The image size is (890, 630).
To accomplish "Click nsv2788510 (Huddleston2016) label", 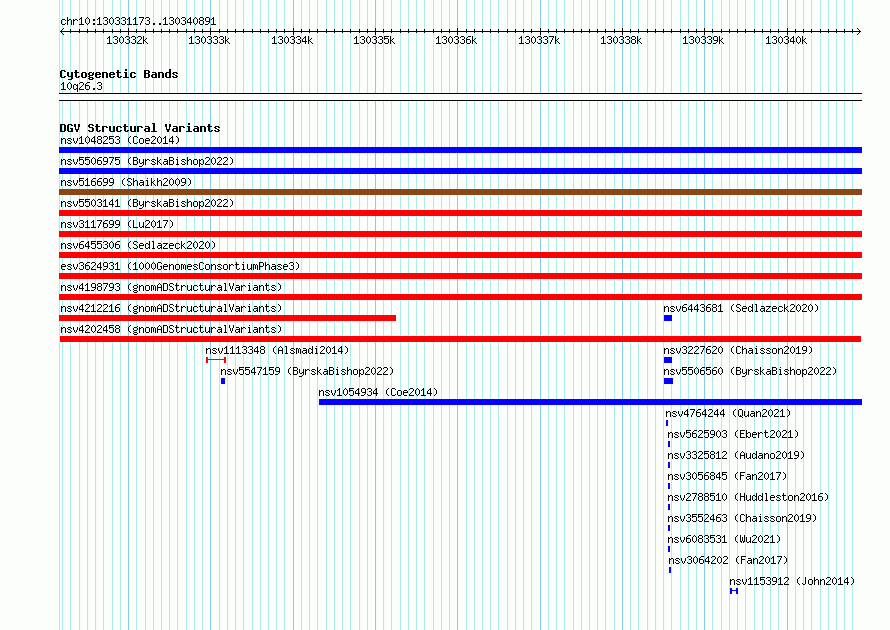I will coord(748,497).
